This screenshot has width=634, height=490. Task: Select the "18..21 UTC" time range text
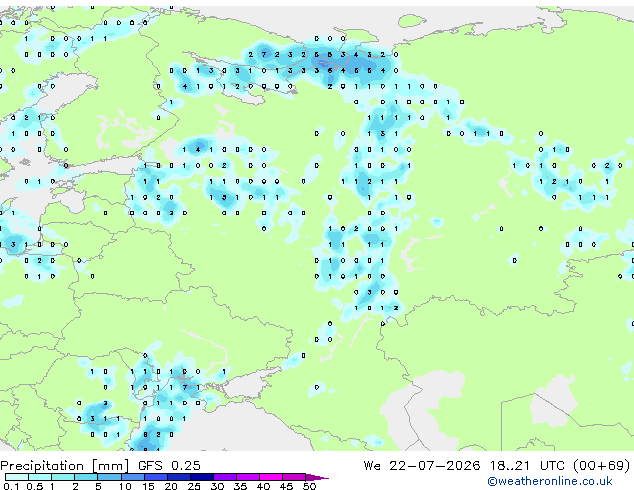(527, 465)
